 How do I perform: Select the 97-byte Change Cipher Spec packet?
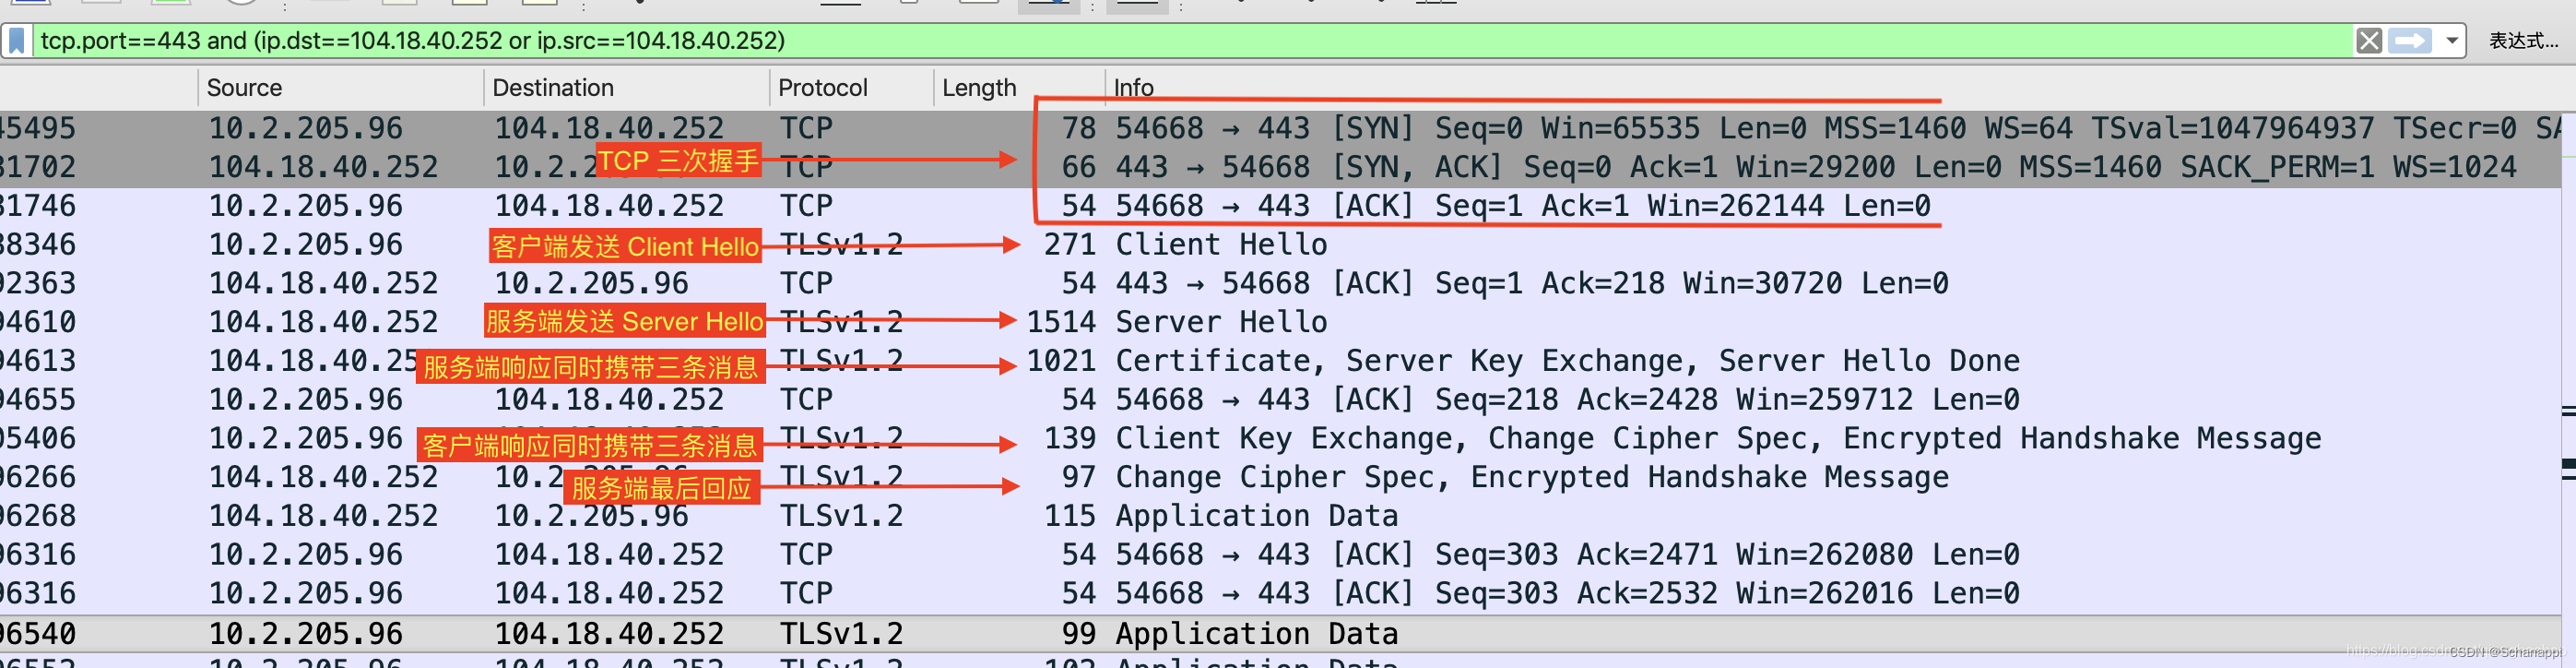pyautogui.click(x=1280, y=478)
